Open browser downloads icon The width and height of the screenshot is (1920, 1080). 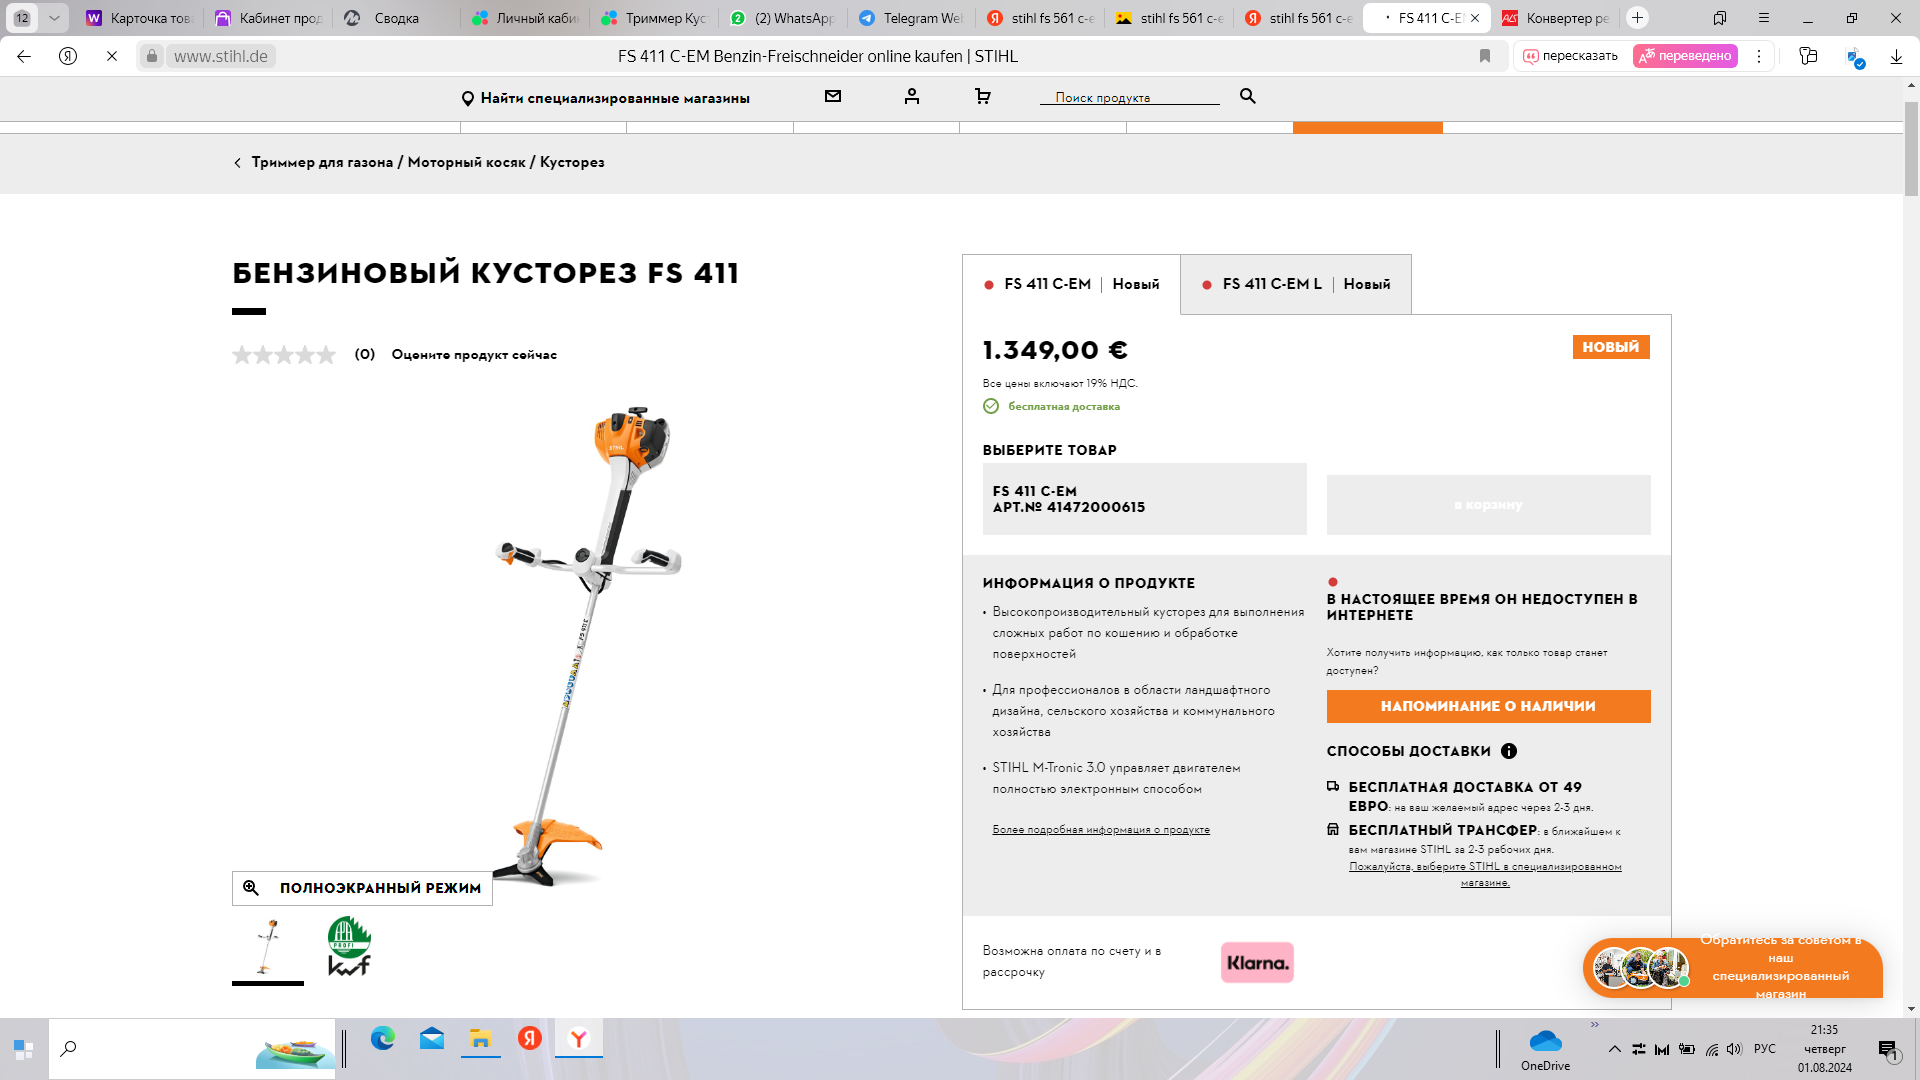point(1896,56)
